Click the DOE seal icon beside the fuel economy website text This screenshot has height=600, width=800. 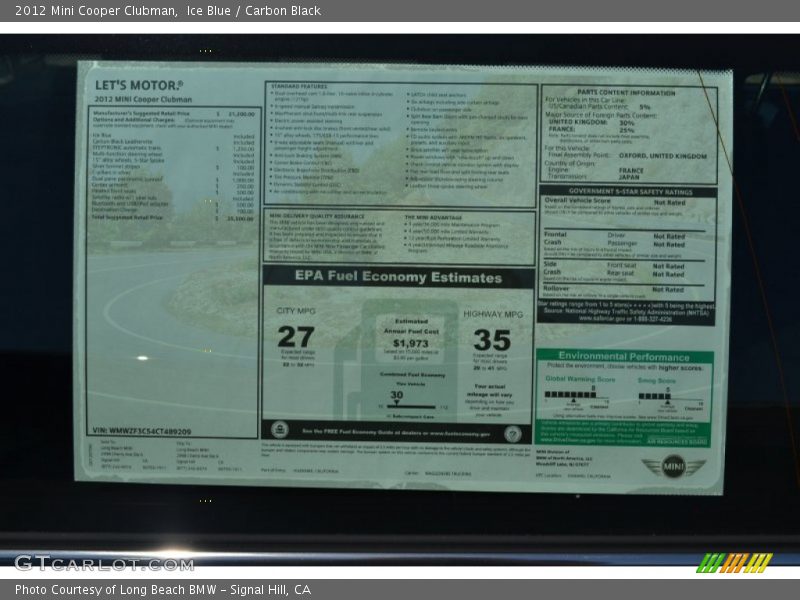coord(513,434)
